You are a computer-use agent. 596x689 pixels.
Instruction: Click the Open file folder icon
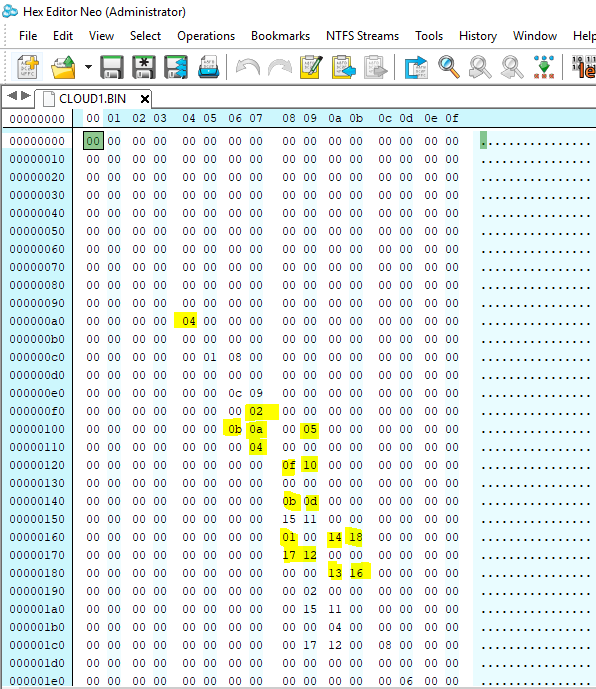pos(63,67)
